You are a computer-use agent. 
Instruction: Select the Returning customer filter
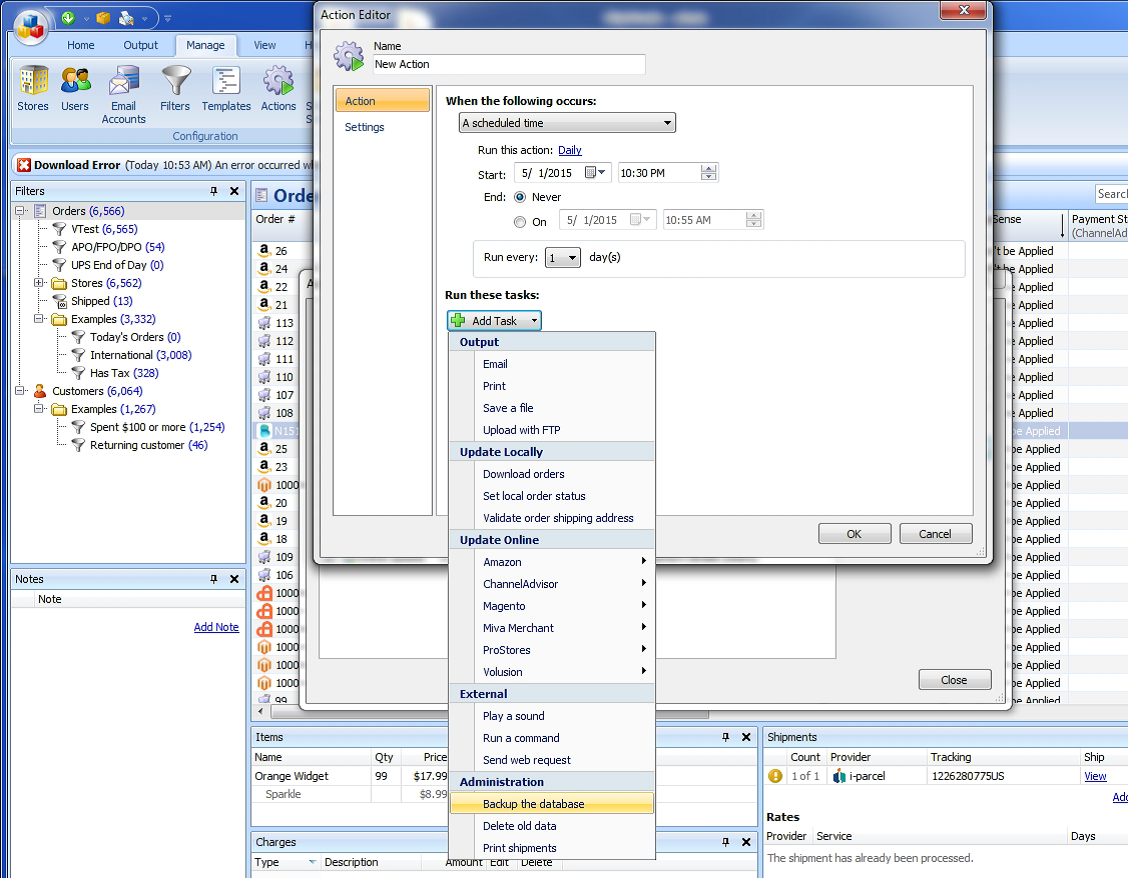pos(148,445)
